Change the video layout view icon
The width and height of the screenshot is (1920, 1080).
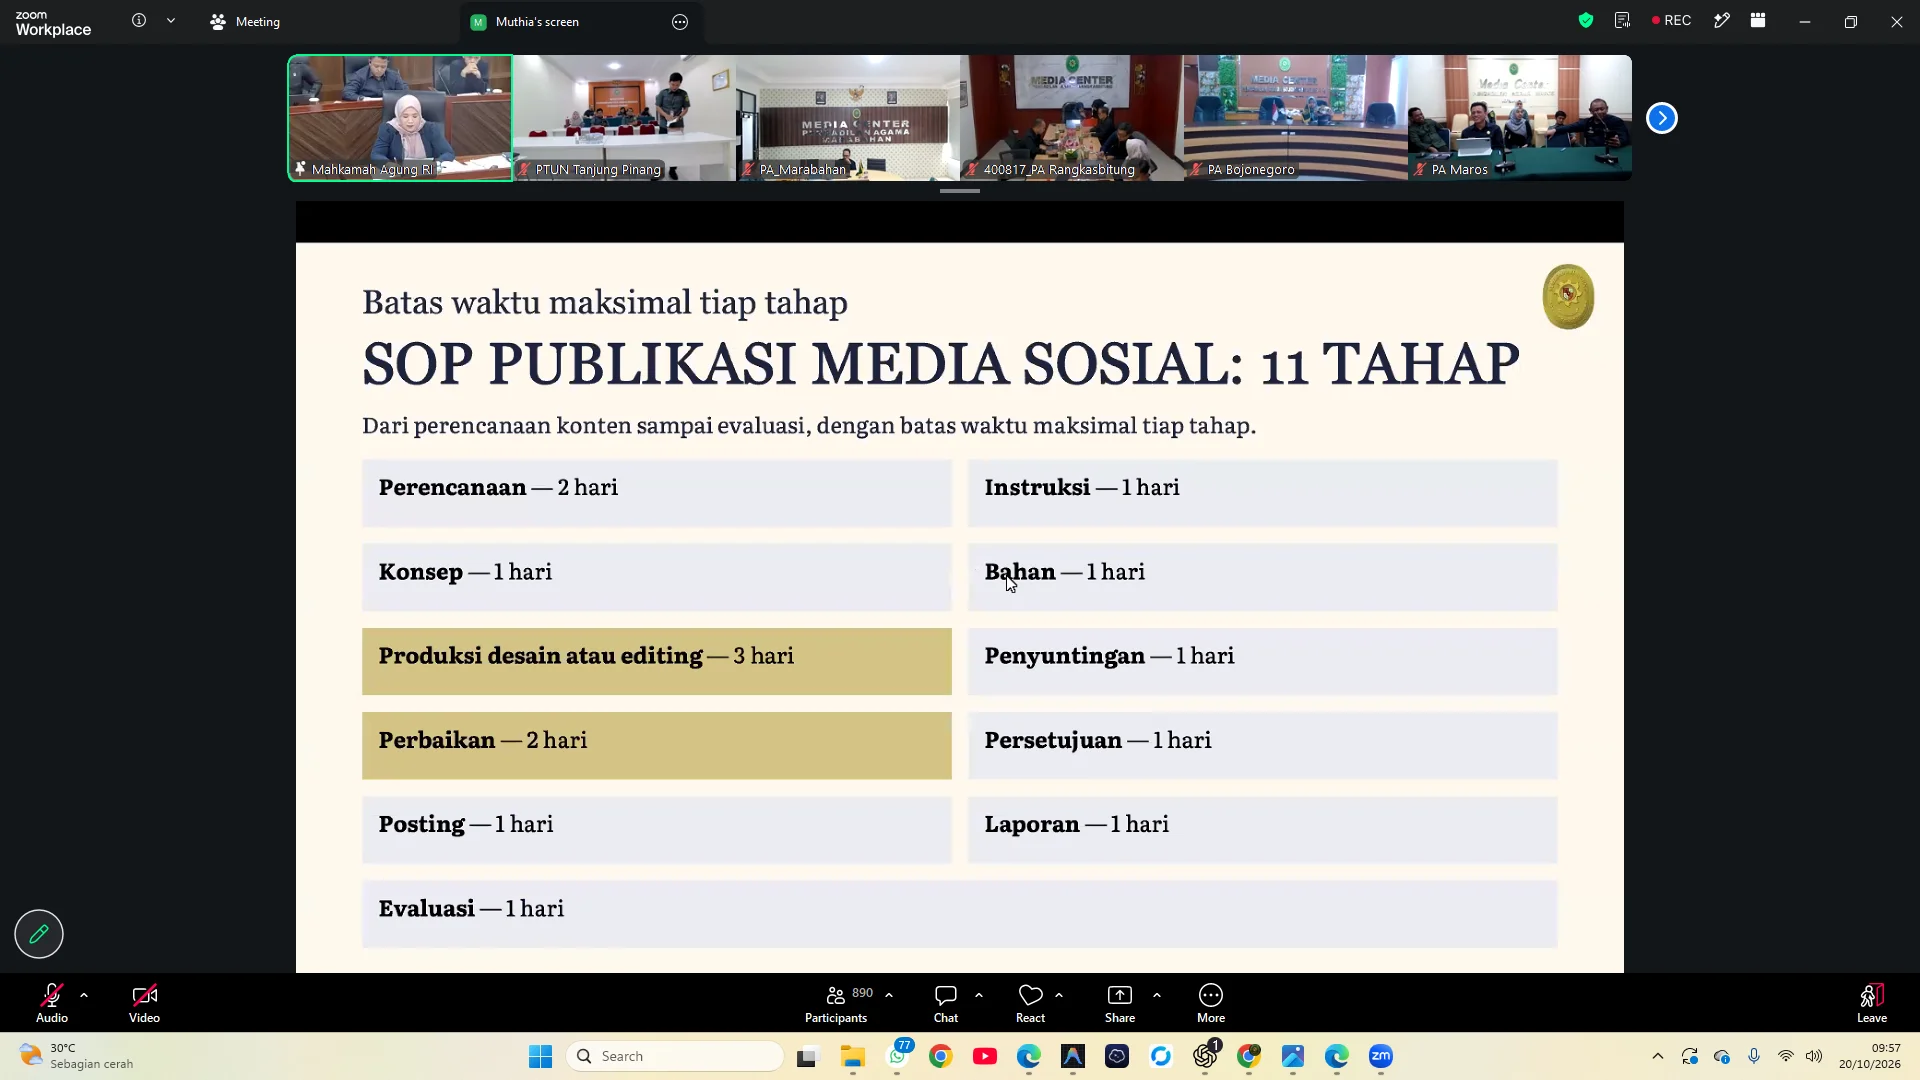pos(1758,20)
